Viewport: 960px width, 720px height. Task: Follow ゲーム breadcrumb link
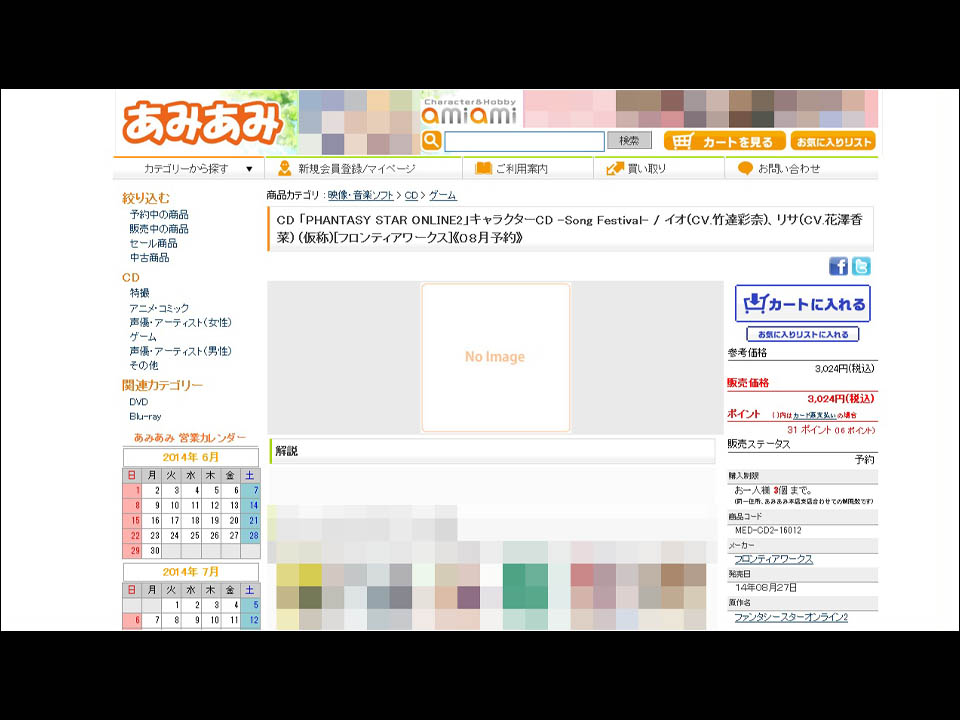click(x=443, y=195)
